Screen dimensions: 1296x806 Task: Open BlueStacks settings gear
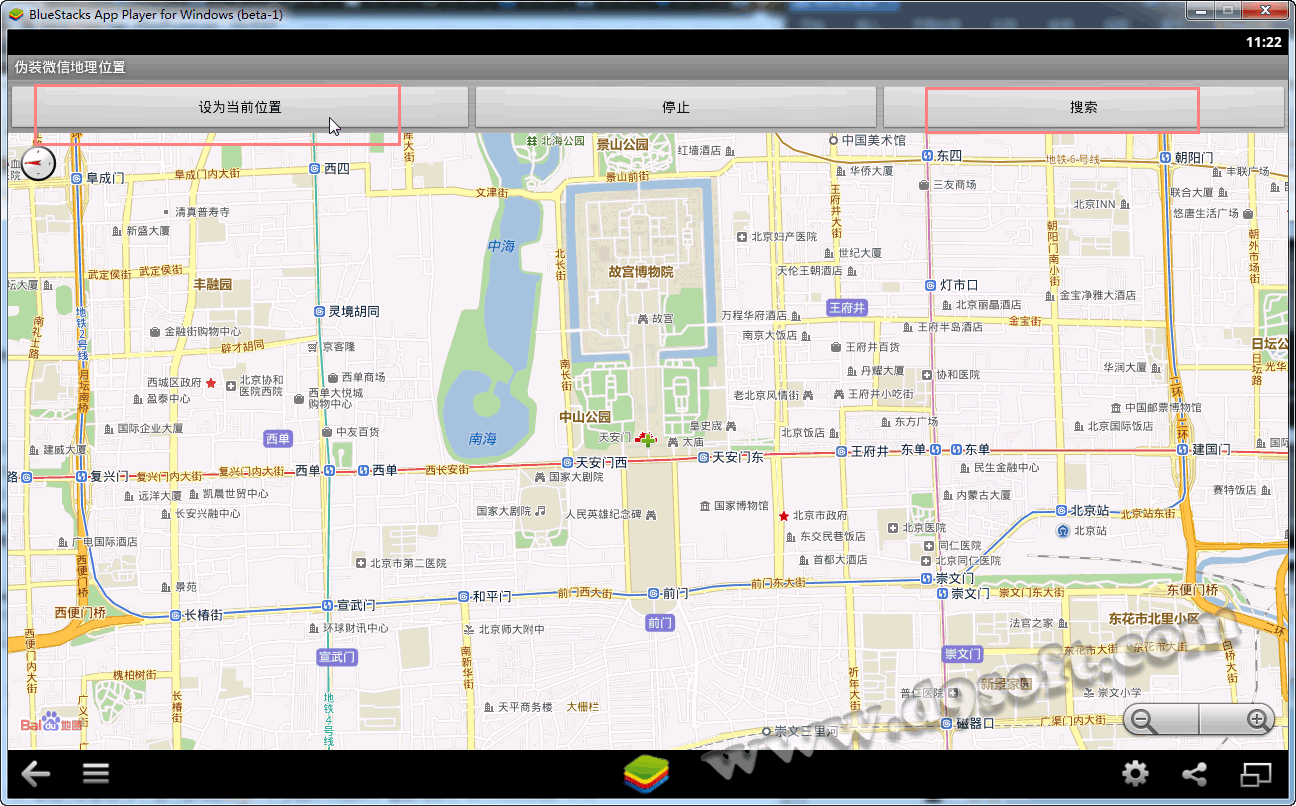pos(1135,773)
